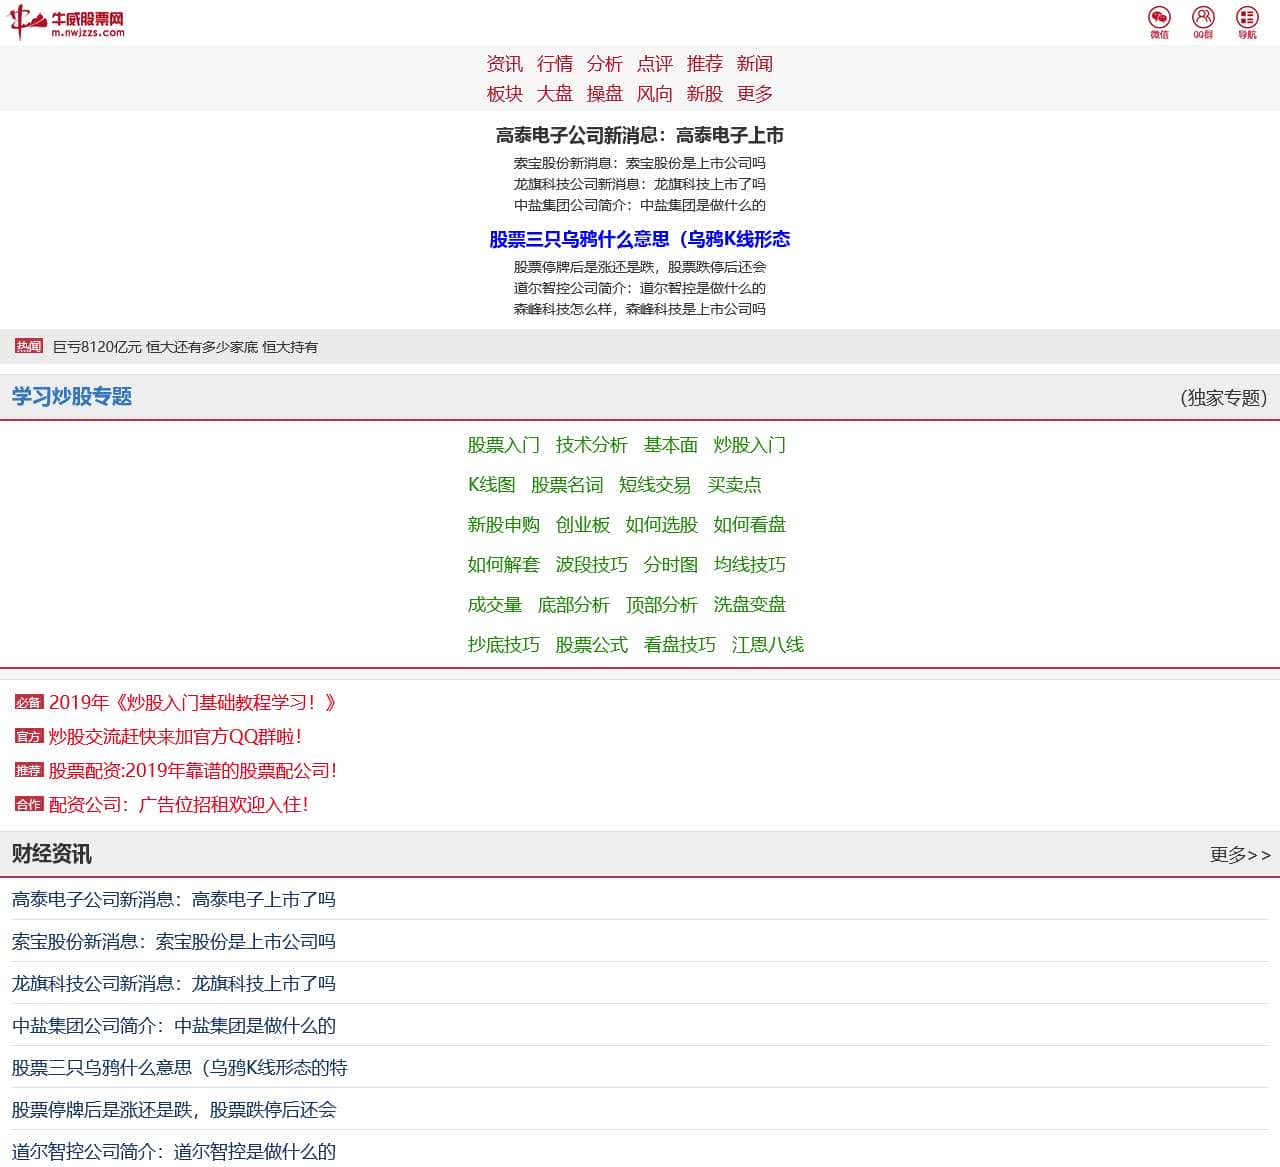The height and width of the screenshot is (1167, 1280).
Task: Open 炒股交流赶快来加官方QQ群啦 link
Action: (x=176, y=737)
